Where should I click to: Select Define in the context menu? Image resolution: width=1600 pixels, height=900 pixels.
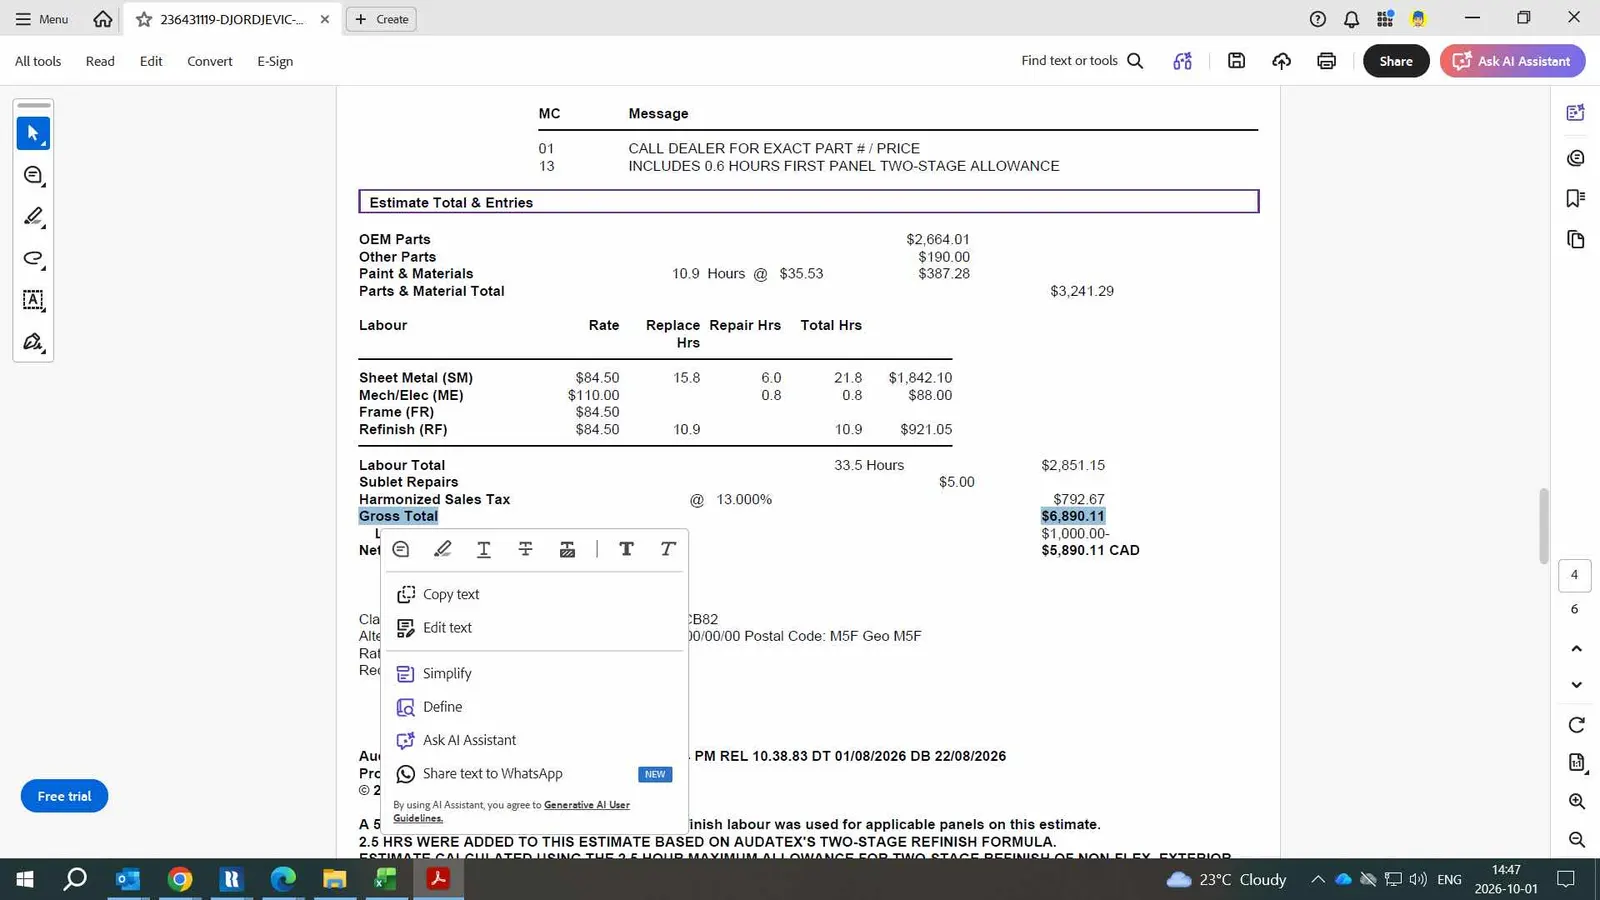442,707
